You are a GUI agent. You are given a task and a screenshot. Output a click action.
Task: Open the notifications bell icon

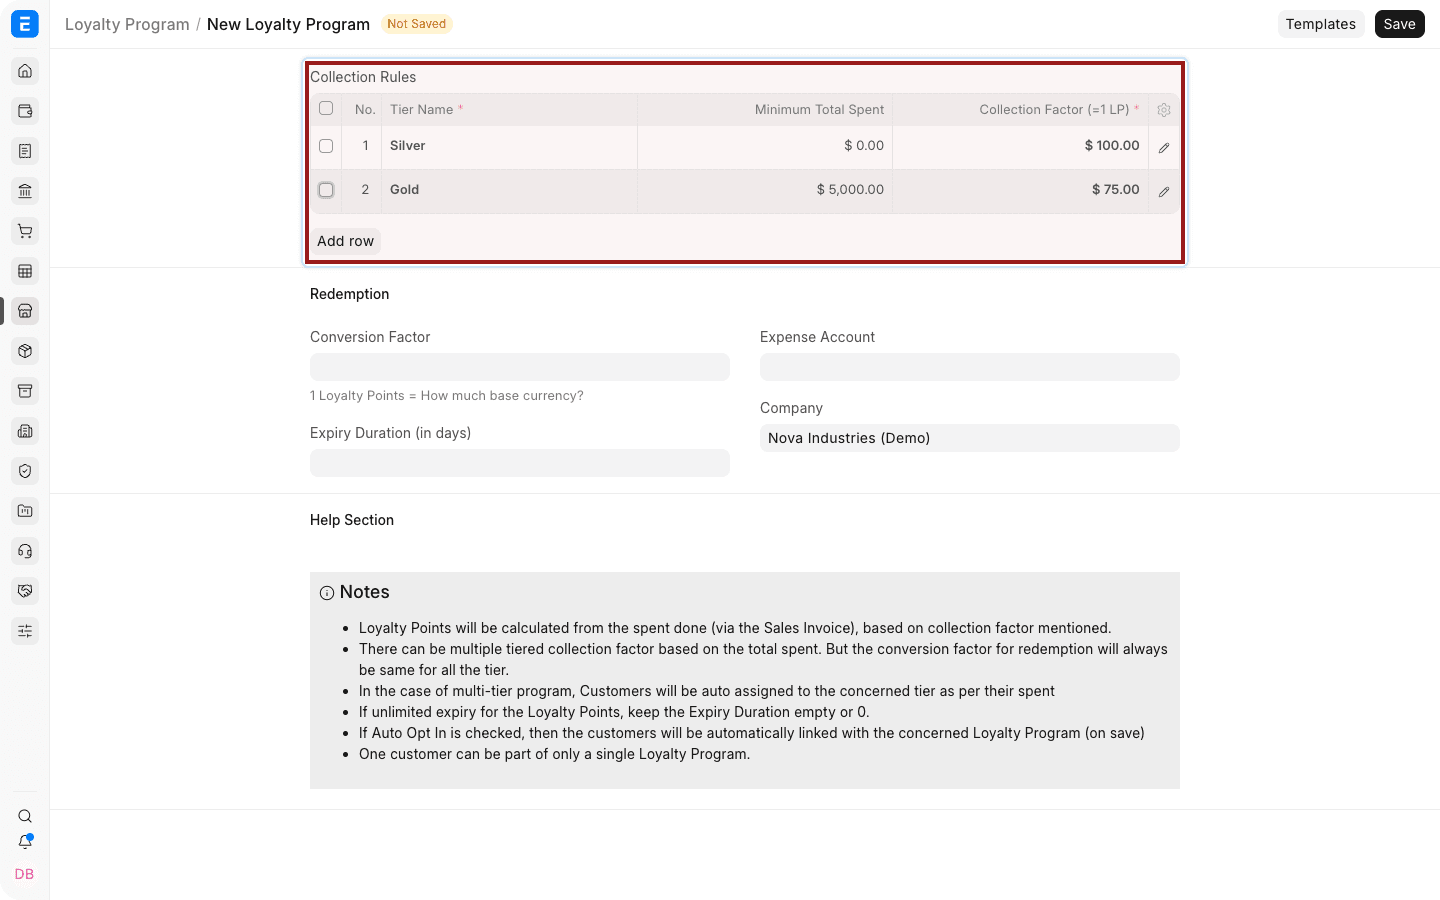(x=25, y=842)
